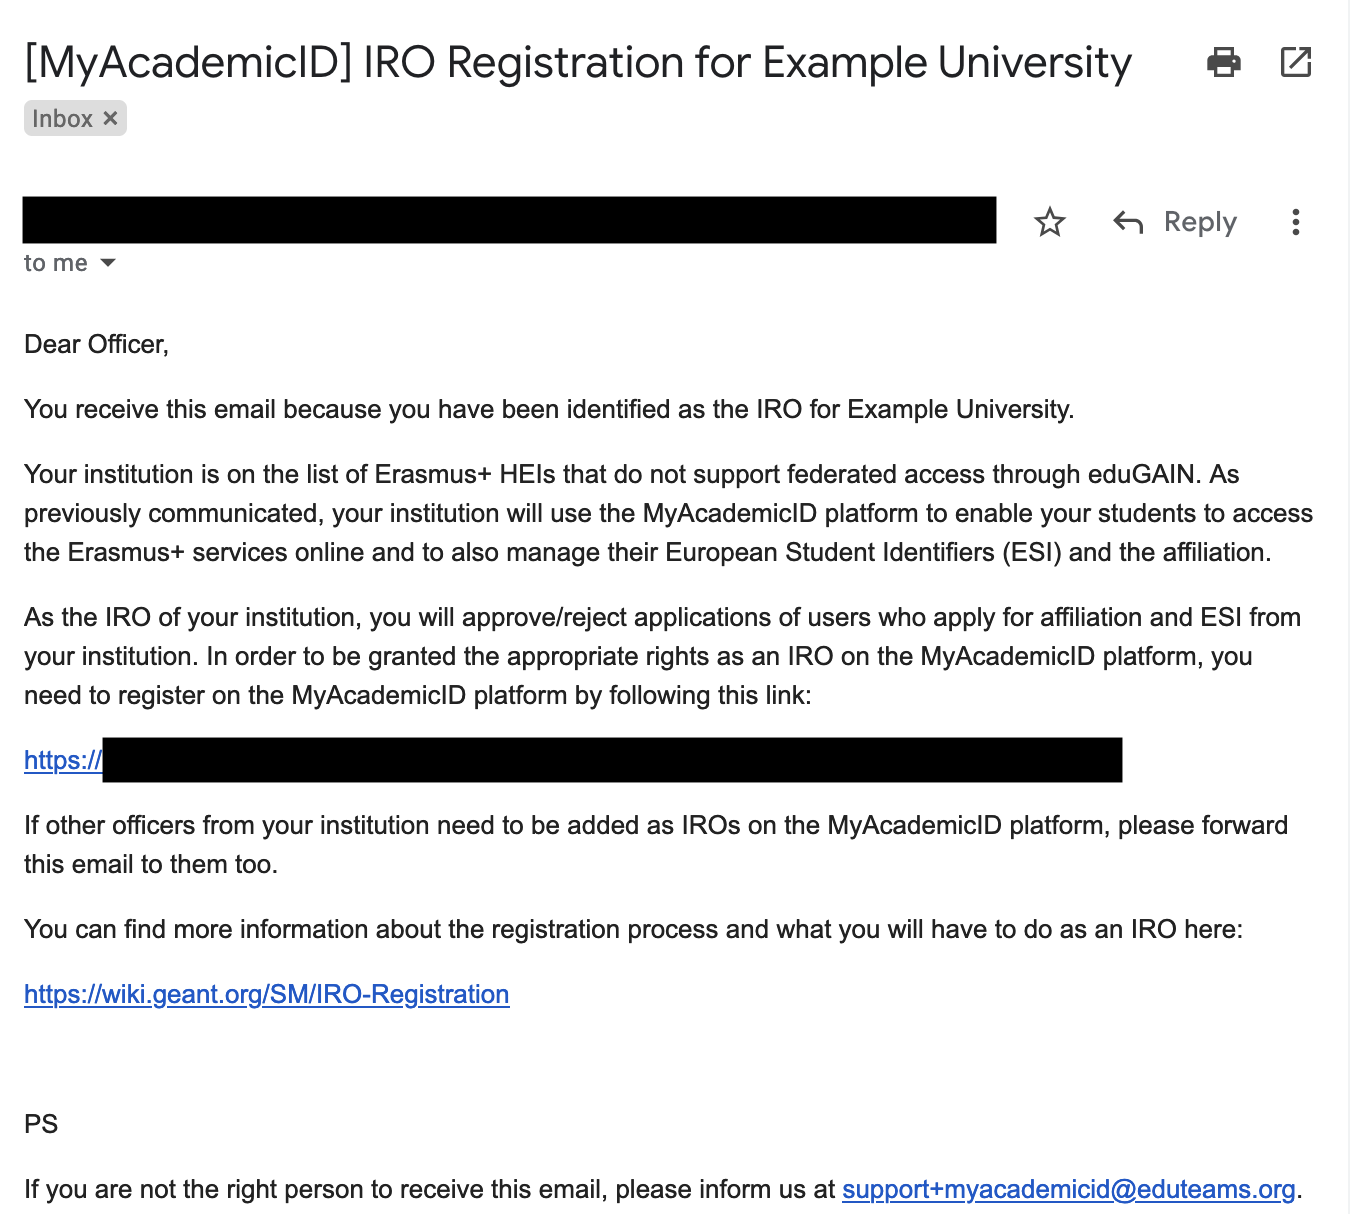Image resolution: width=1352 pixels, height=1214 pixels.
Task: Click paragraph starting "You receive this email"
Action: click(x=548, y=409)
